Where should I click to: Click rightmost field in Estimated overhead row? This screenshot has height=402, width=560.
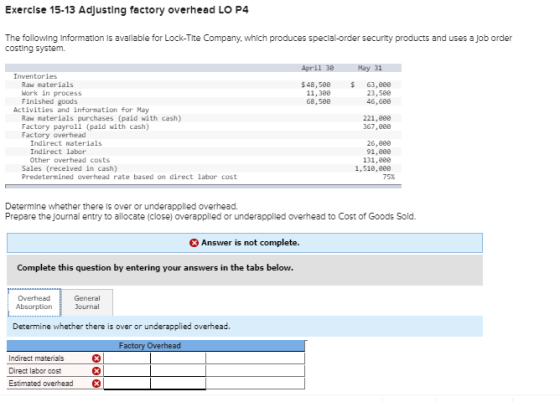pyautogui.click(x=255, y=383)
